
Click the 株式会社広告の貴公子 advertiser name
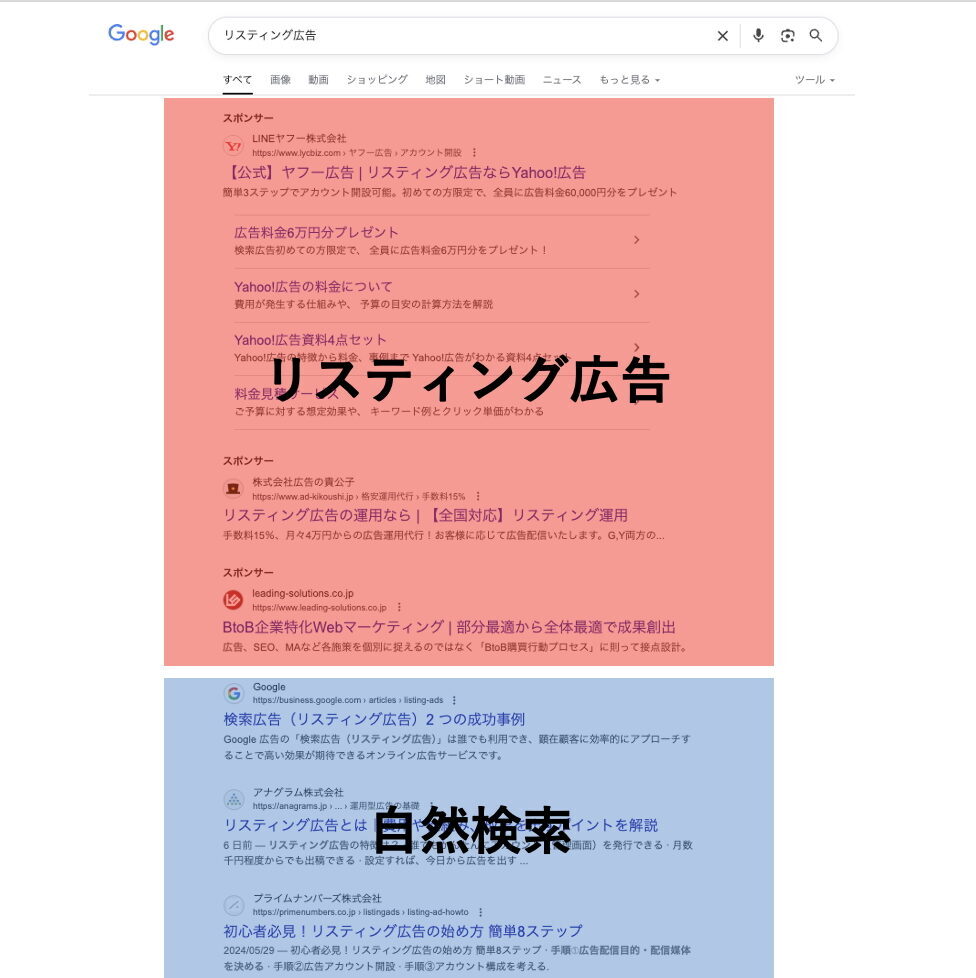303,482
